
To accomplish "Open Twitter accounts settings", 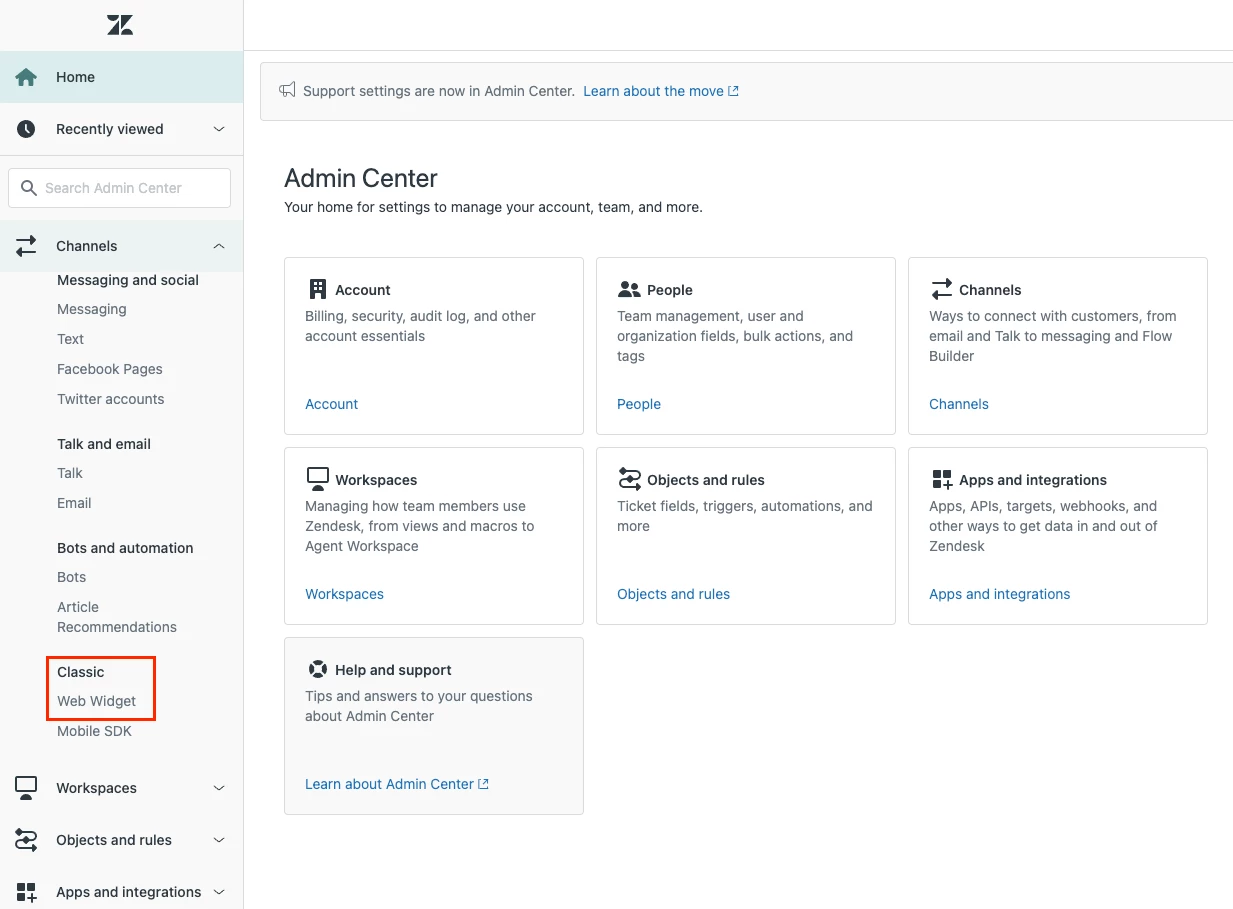I will pyautogui.click(x=110, y=399).
